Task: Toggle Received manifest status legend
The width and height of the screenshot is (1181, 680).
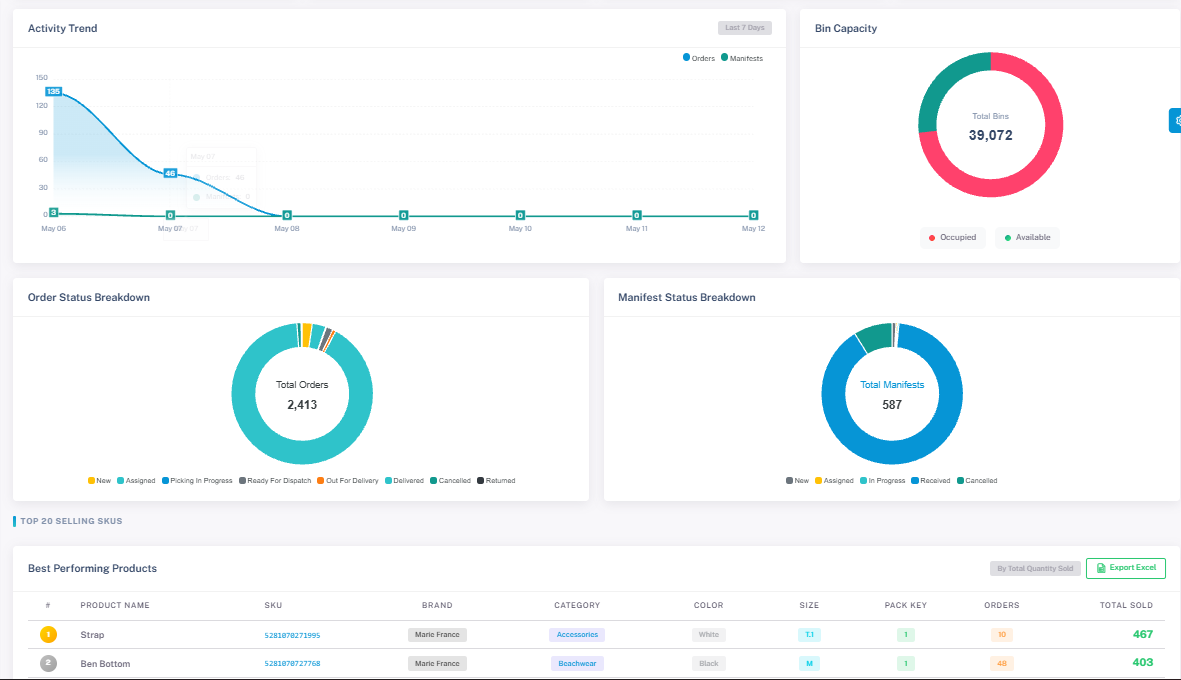Action: 931,480
